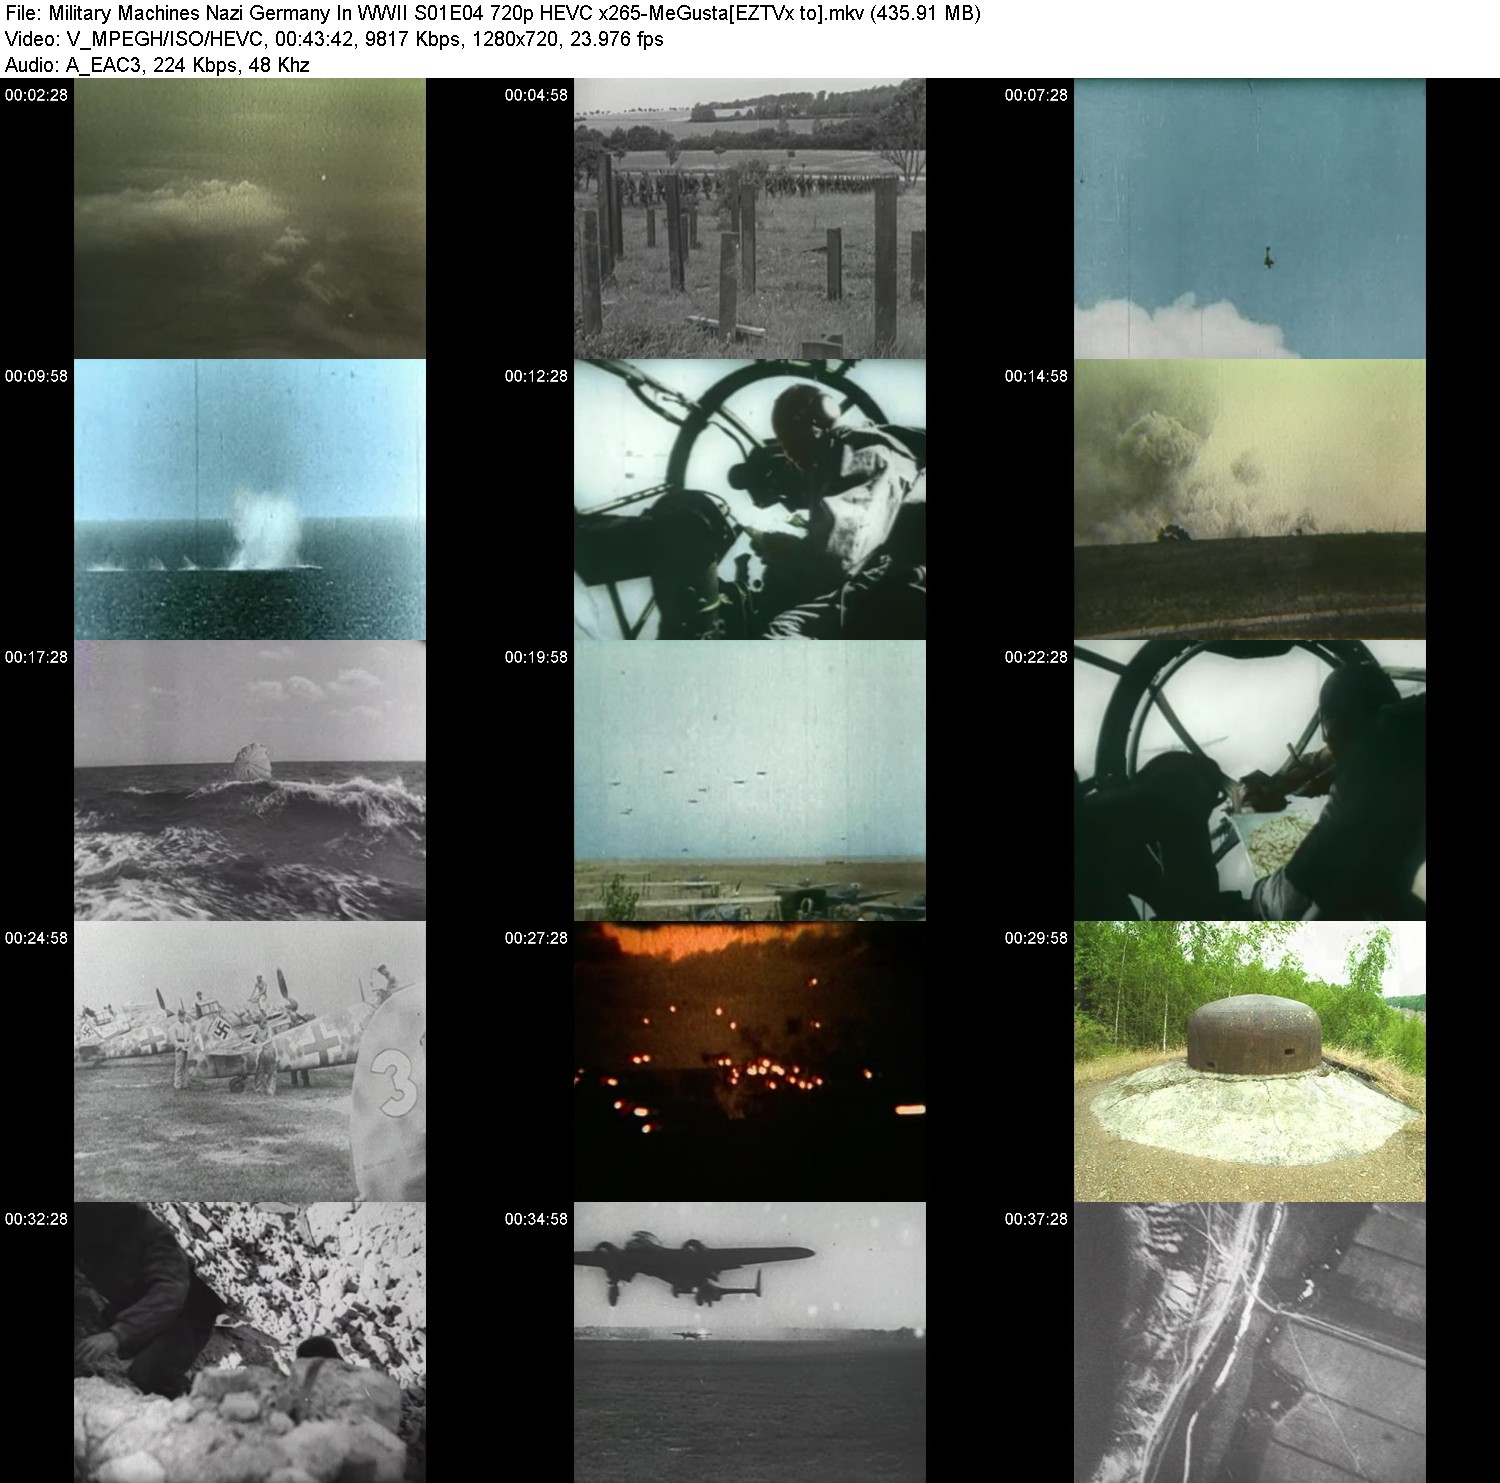Click the 00:07:28 timestamp label
Screen dimensions: 1500x1483
click(1036, 95)
